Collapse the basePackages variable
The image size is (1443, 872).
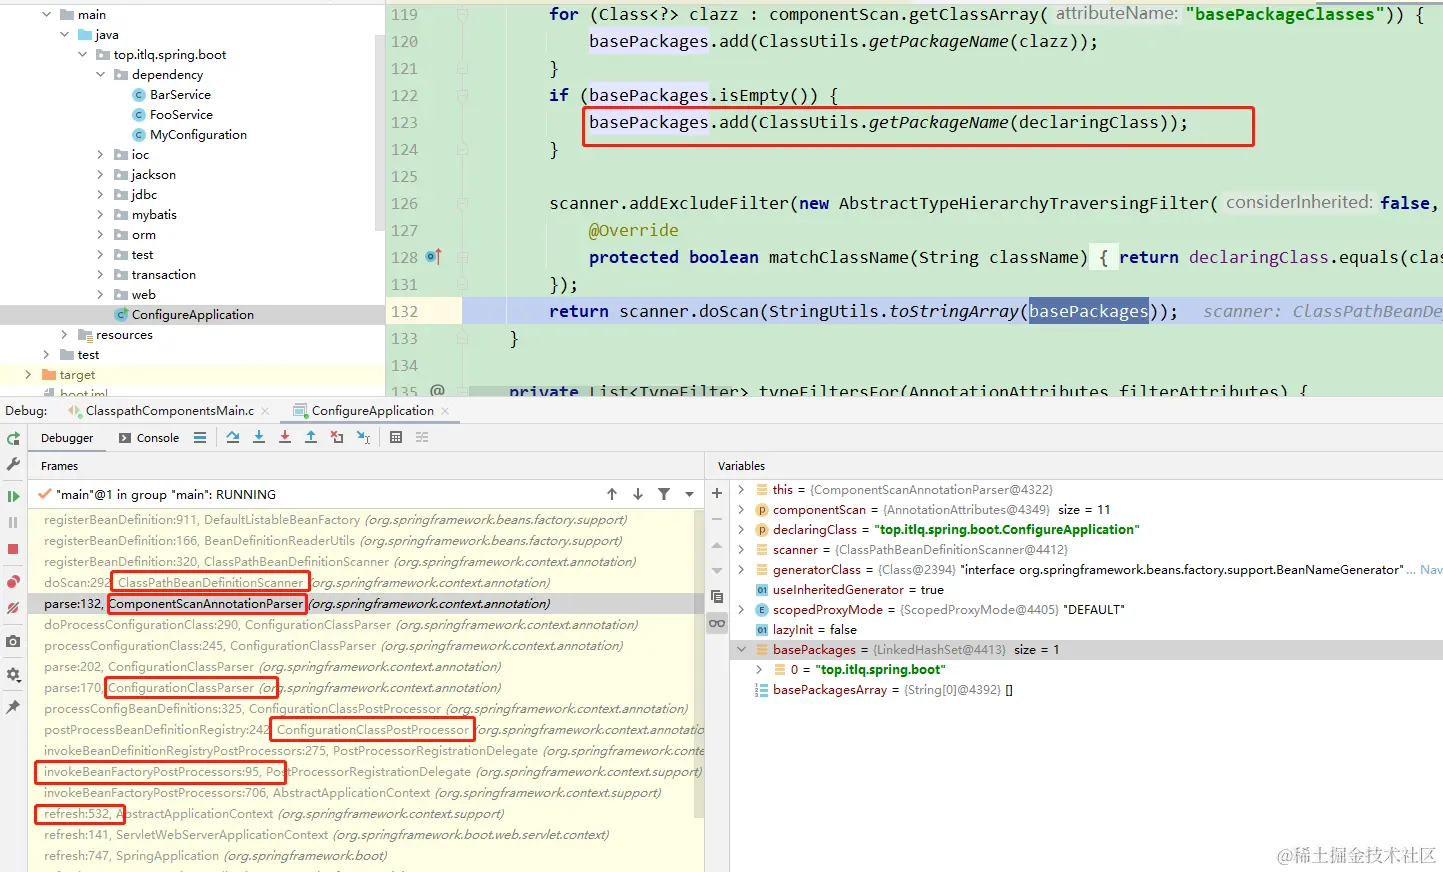pyautogui.click(x=741, y=650)
